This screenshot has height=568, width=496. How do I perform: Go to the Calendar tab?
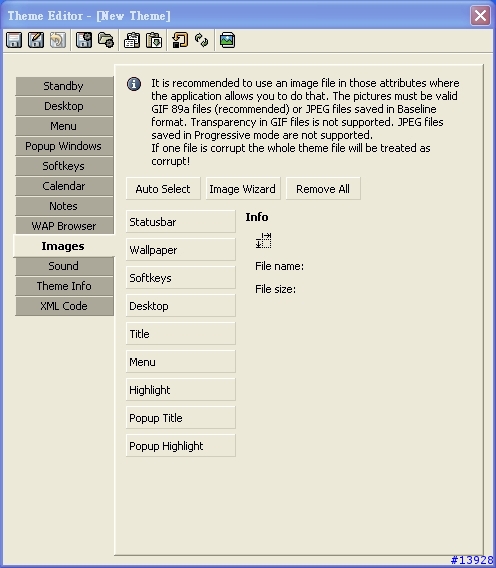pyautogui.click(x=64, y=186)
